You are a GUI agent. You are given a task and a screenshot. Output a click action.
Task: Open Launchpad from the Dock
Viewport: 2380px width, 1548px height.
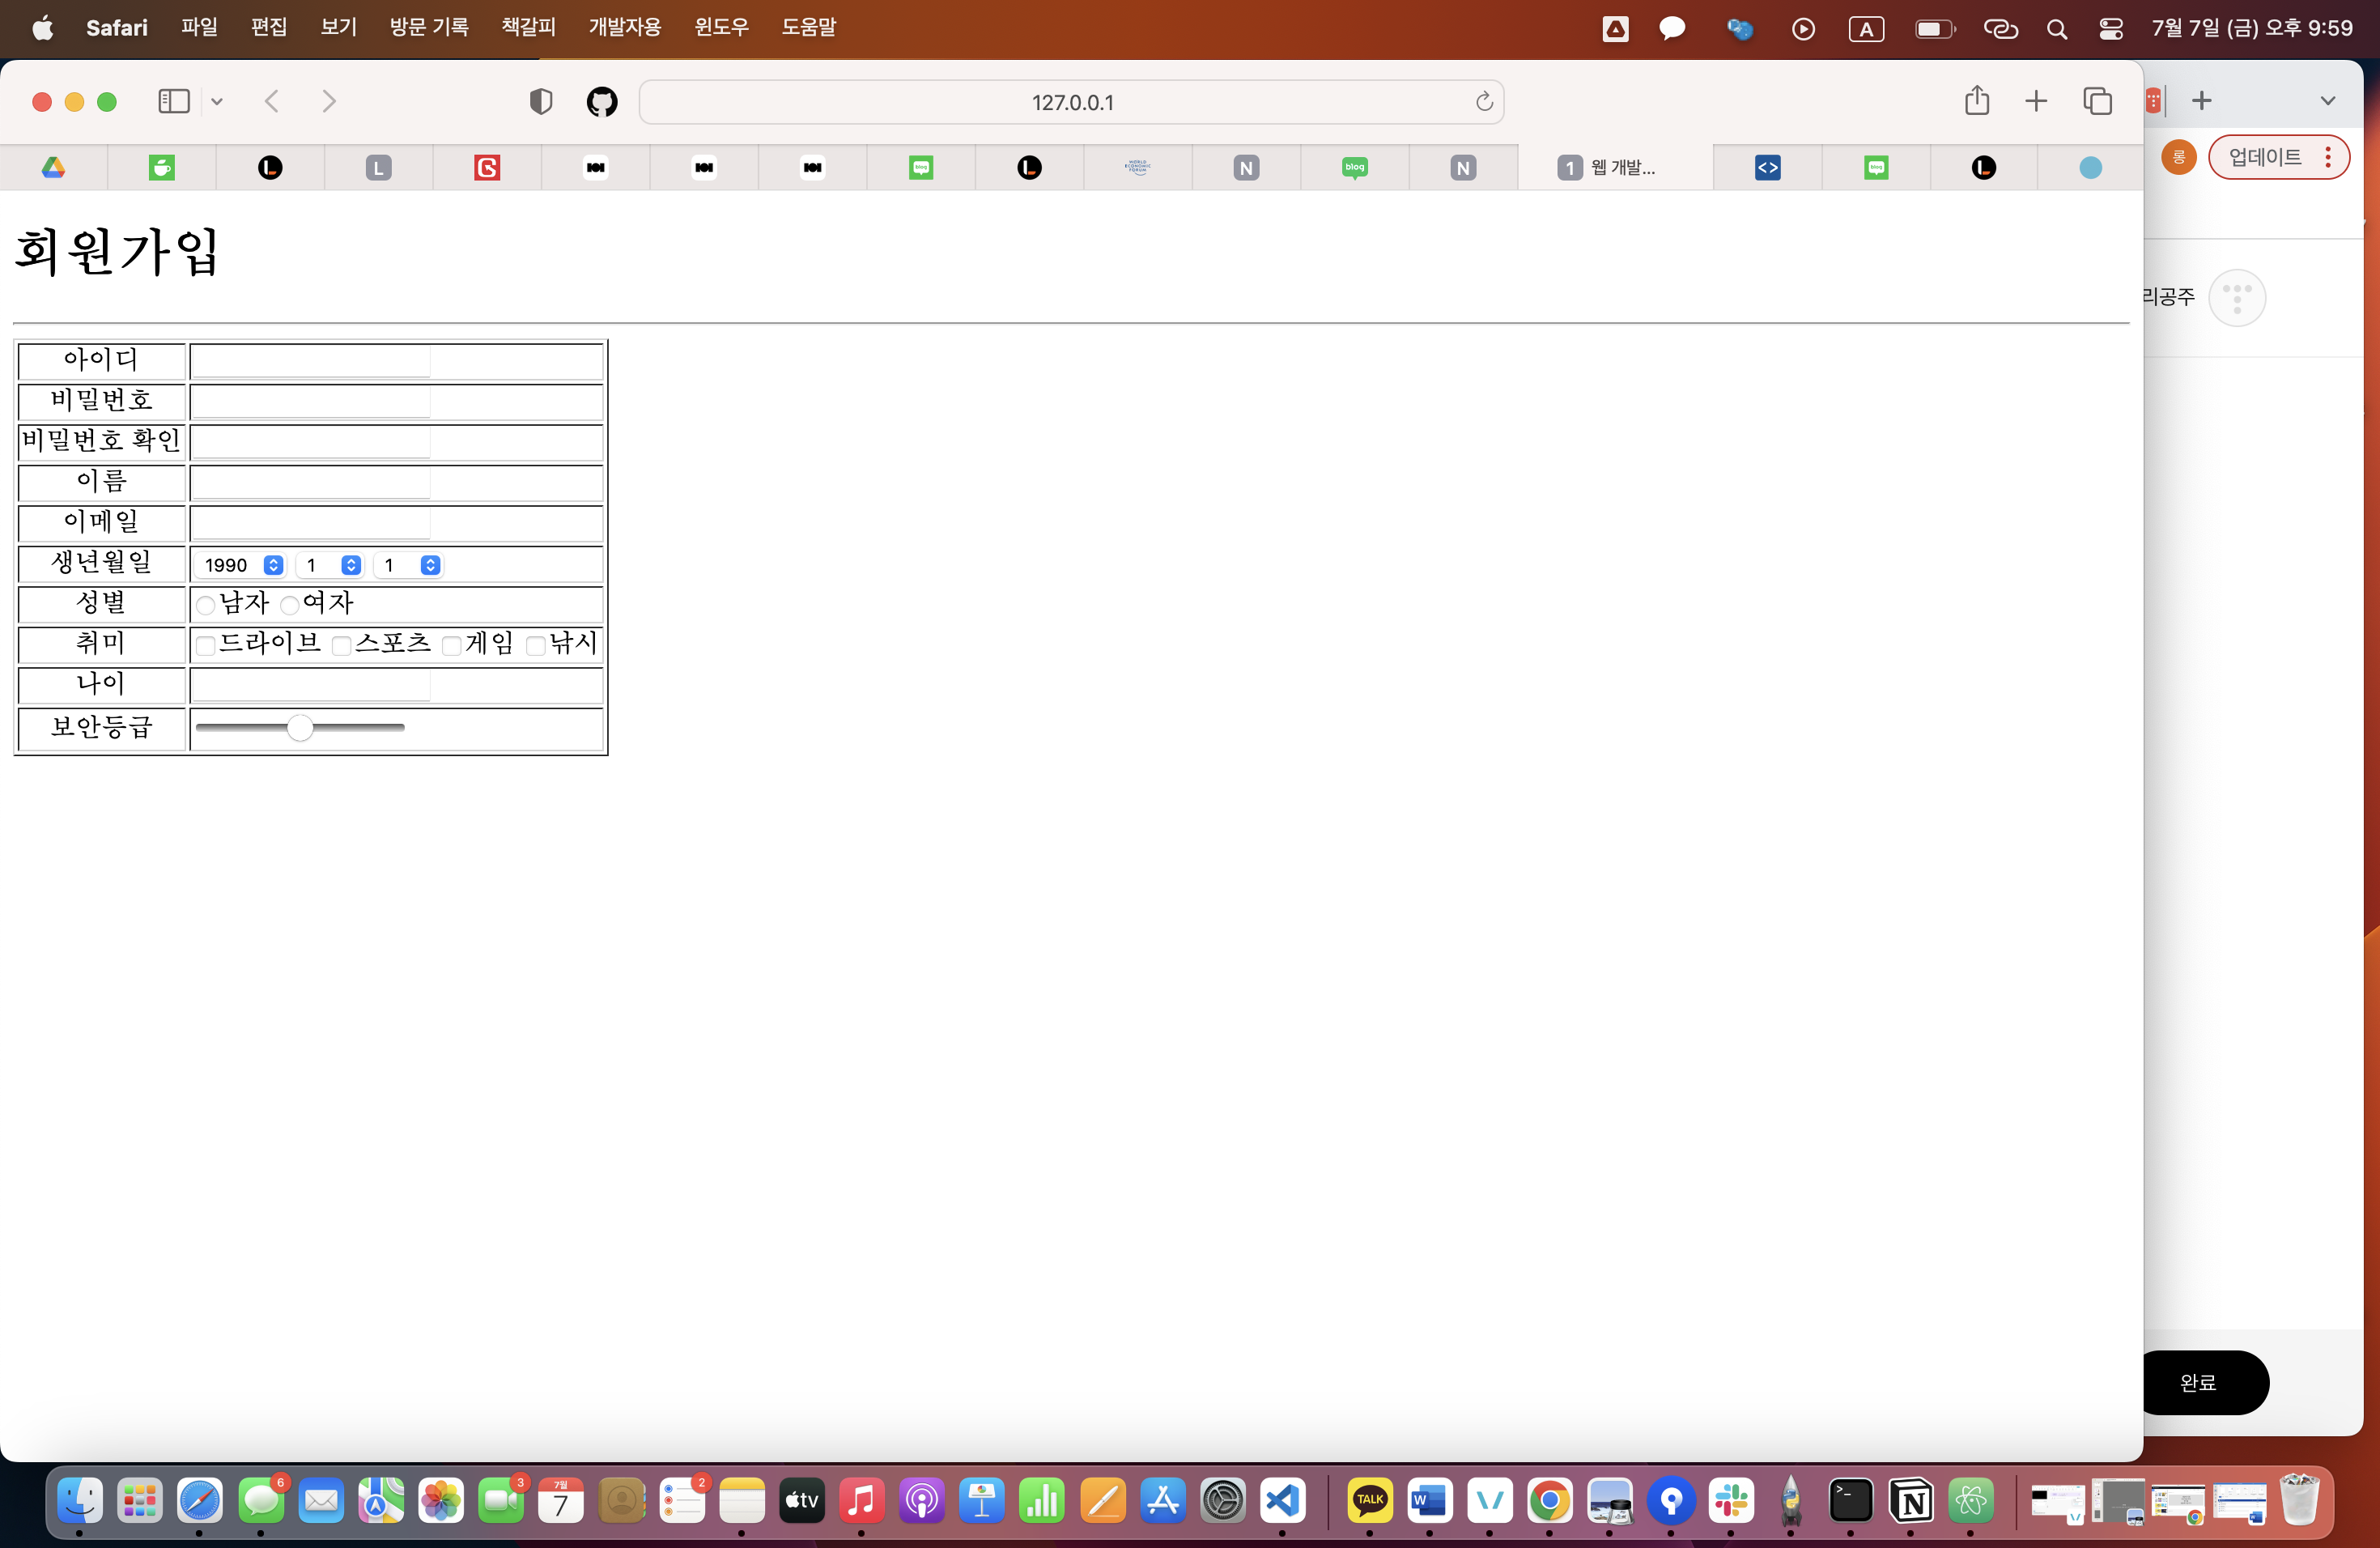139,1500
